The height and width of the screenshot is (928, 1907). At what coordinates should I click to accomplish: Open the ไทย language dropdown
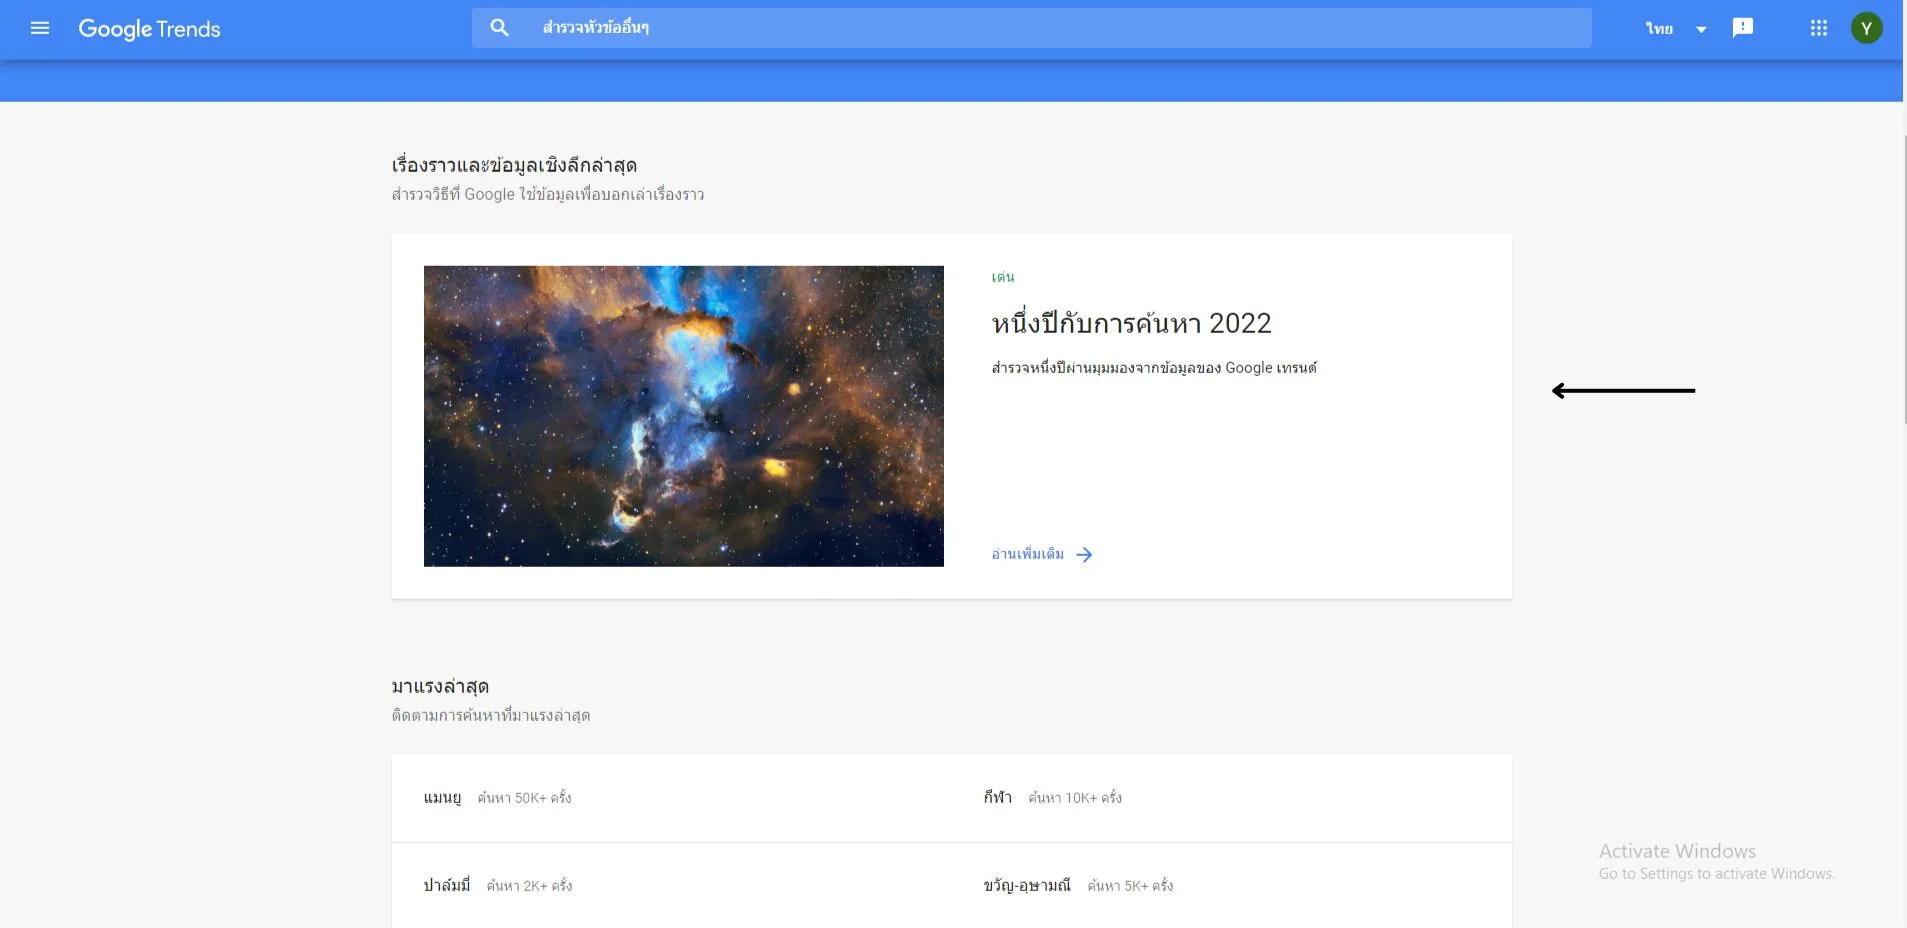pyautogui.click(x=1659, y=27)
